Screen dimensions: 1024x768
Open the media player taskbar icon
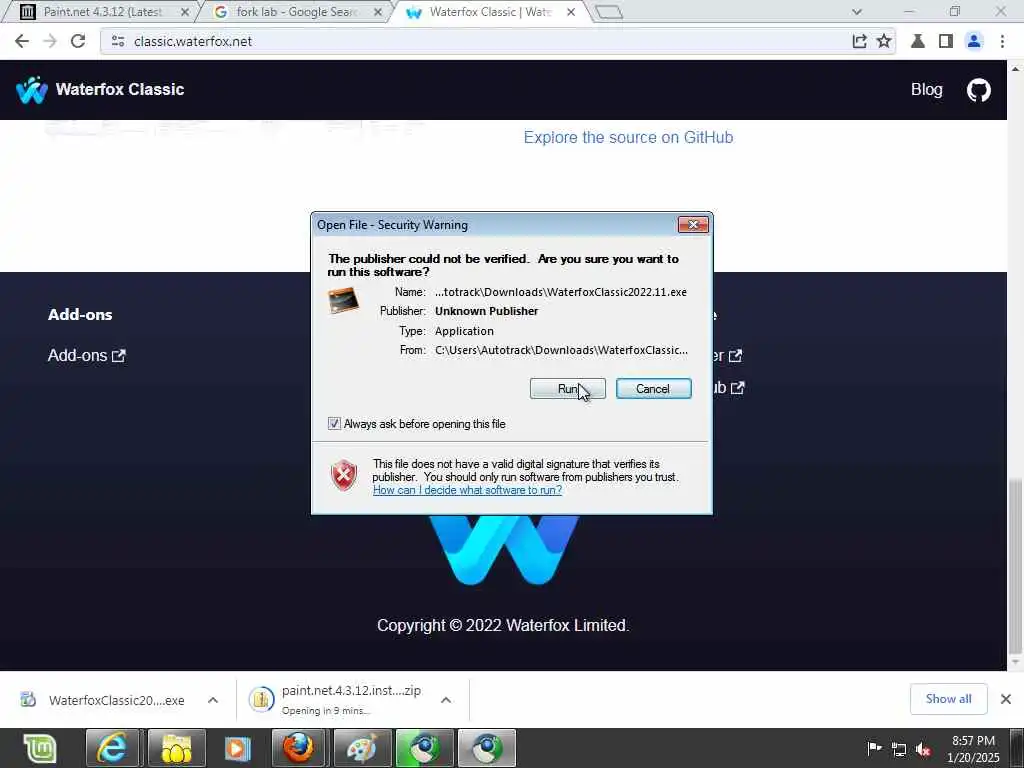tap(238, 748)
